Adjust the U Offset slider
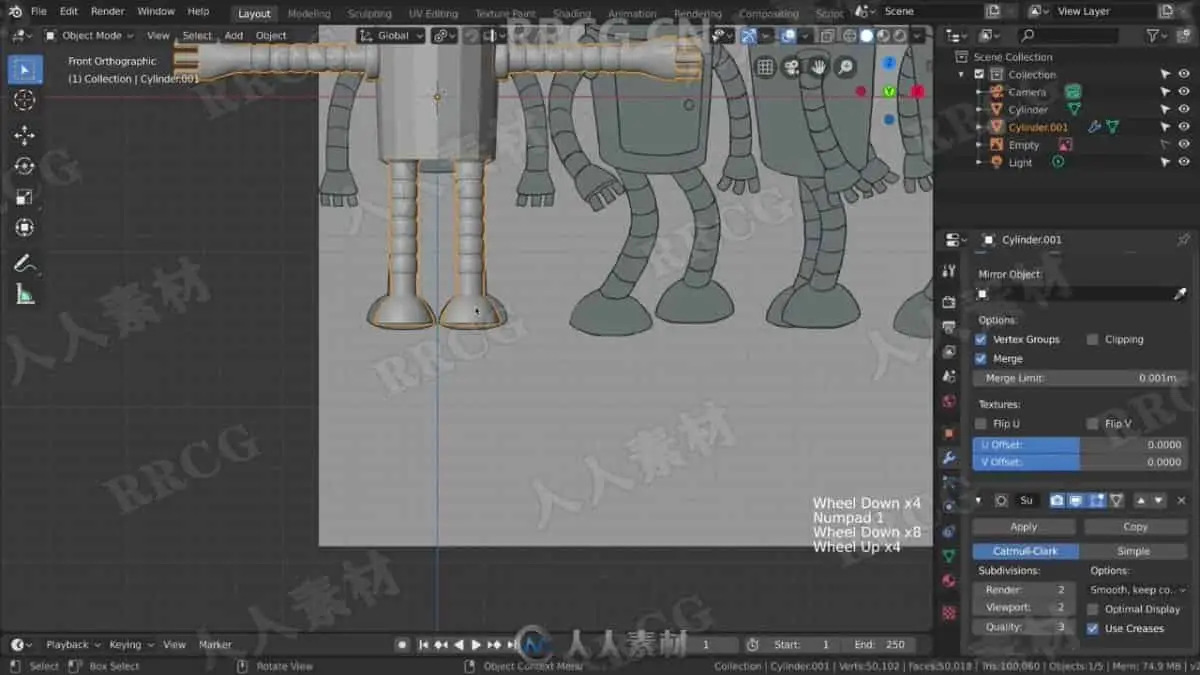The height and width of the screenshot is (675, 1200). (1080, 444)
